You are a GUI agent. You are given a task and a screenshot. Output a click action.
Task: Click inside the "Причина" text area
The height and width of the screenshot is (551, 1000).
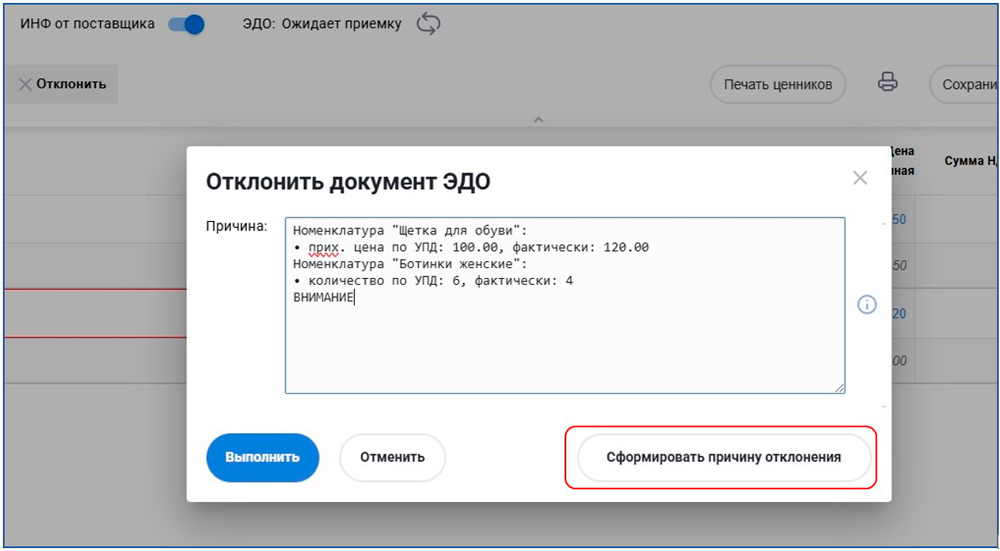564,340
